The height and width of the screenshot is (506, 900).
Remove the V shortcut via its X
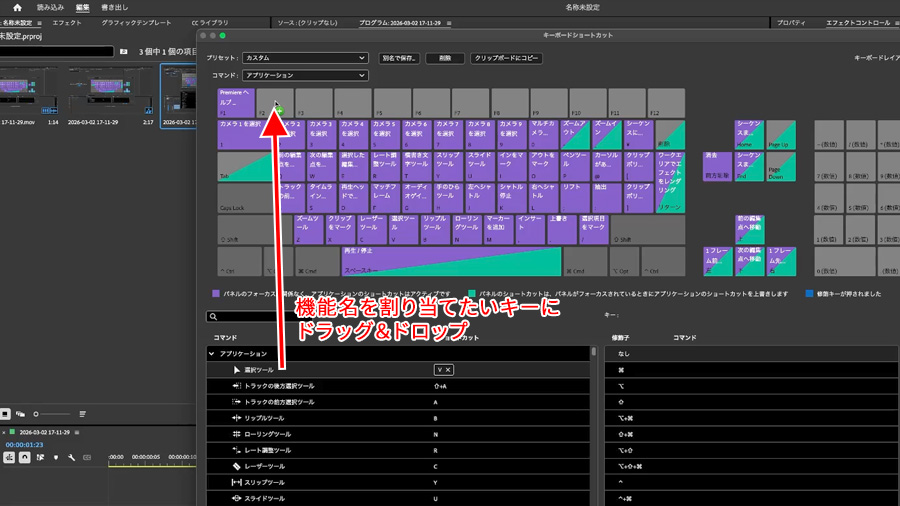[x=448, y=370]
